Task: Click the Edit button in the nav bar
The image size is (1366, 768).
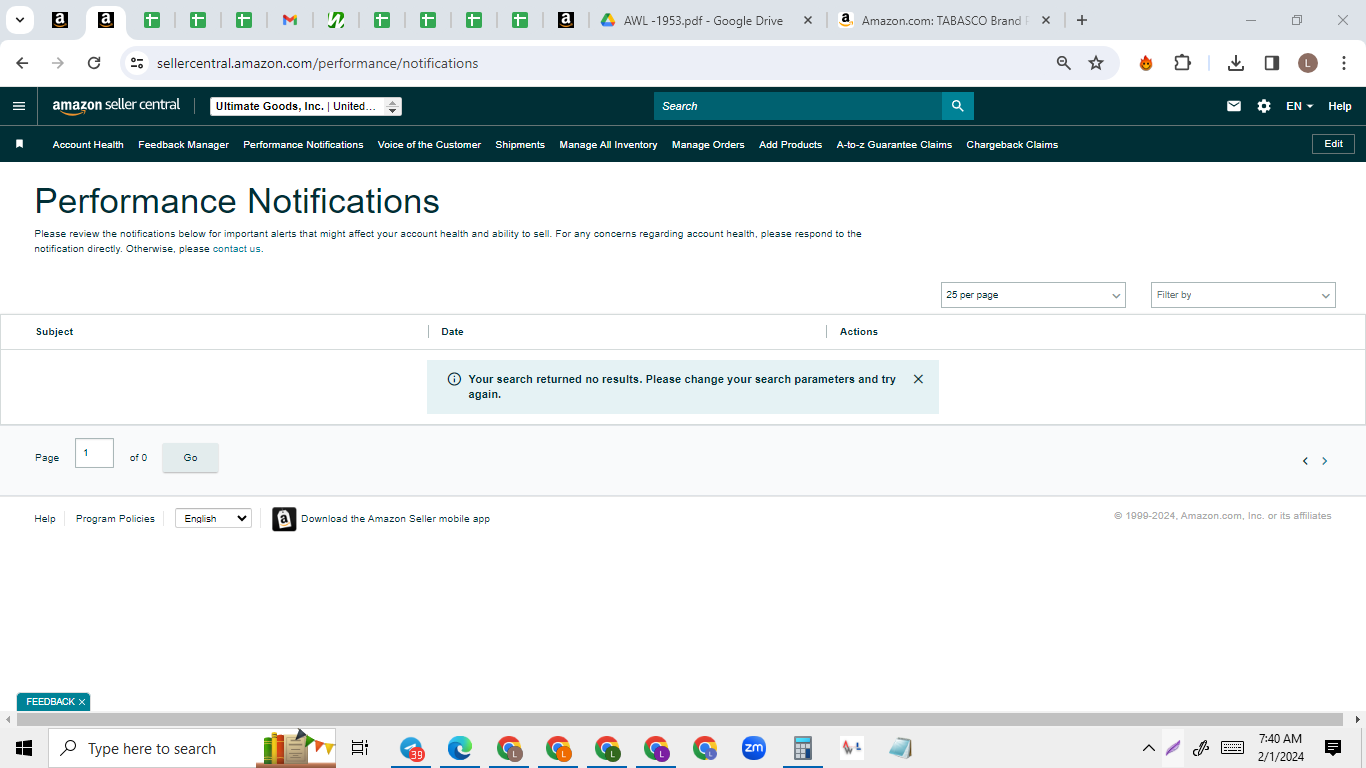Action: [x=1333, y=144]
